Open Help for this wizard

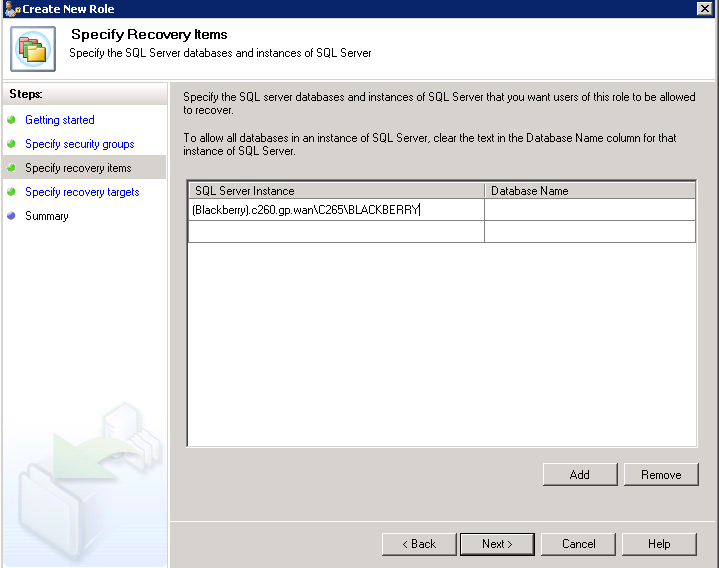click(x=659, y=544)
